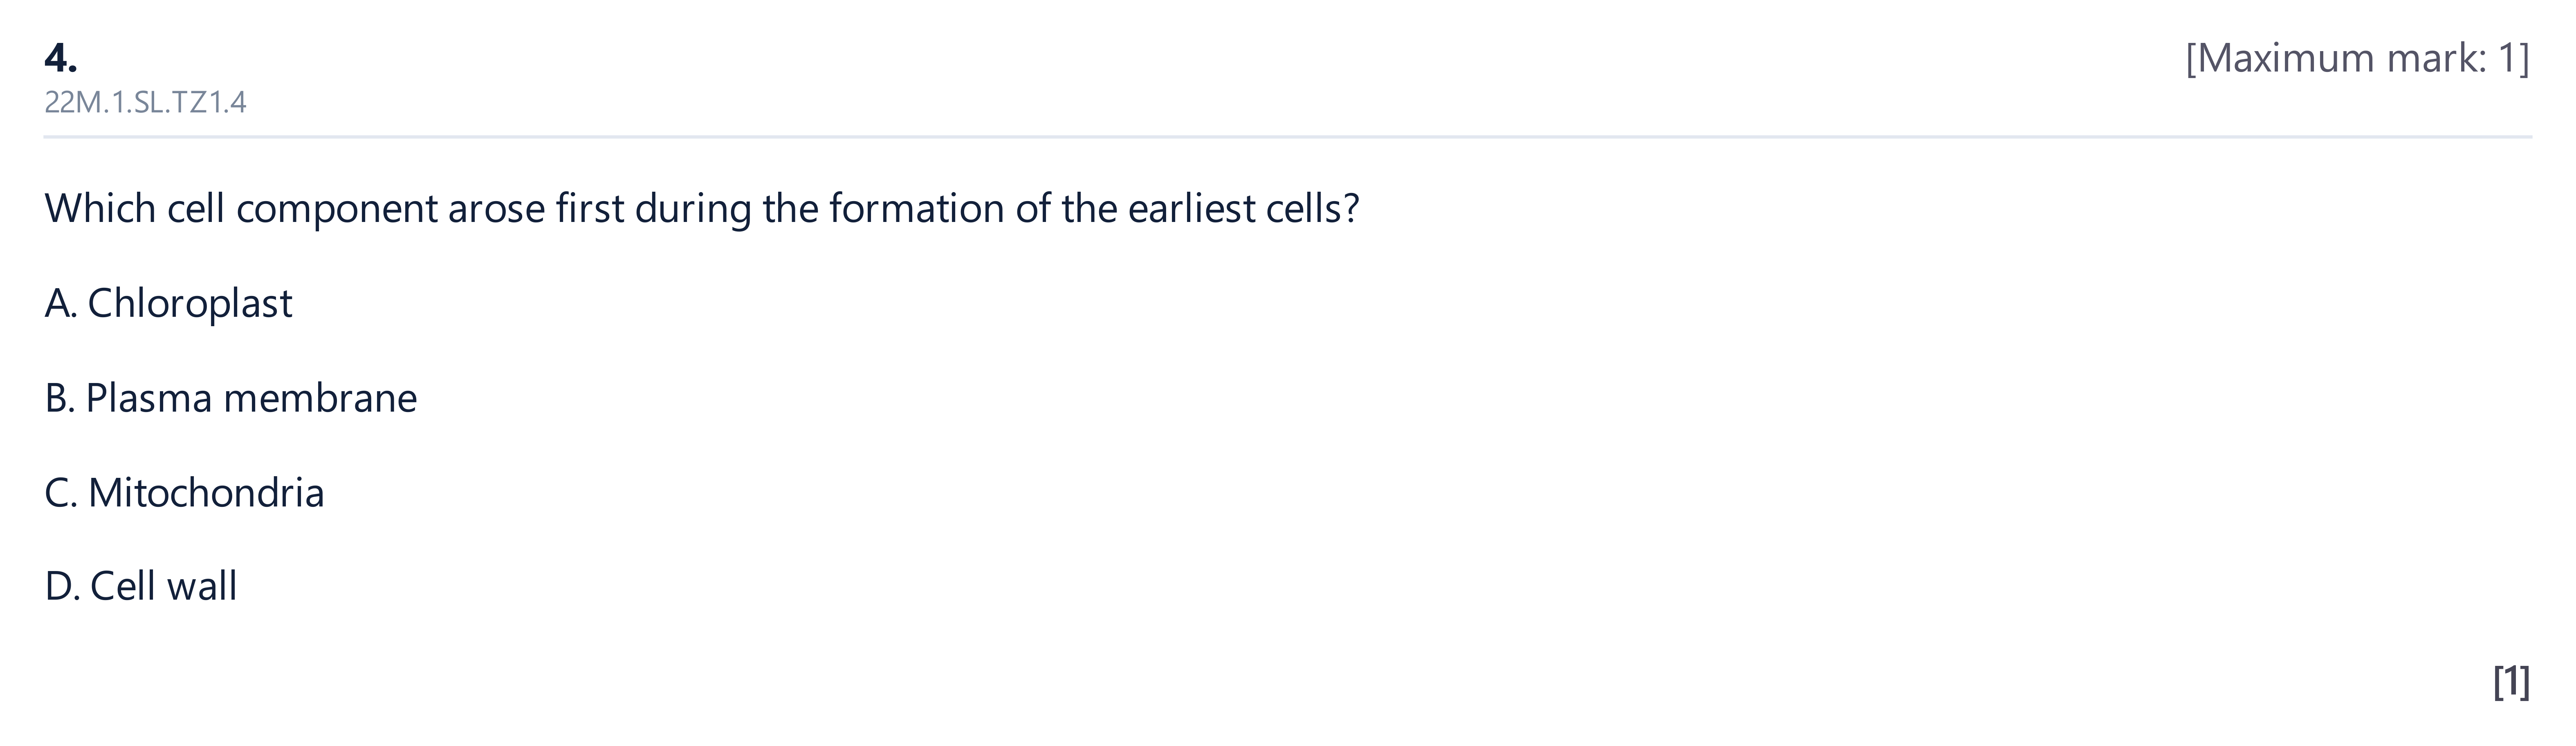This screenshot has height=746, width=2576.
Task: Pick answer C. Mitochondria
Action: point(185,493)
